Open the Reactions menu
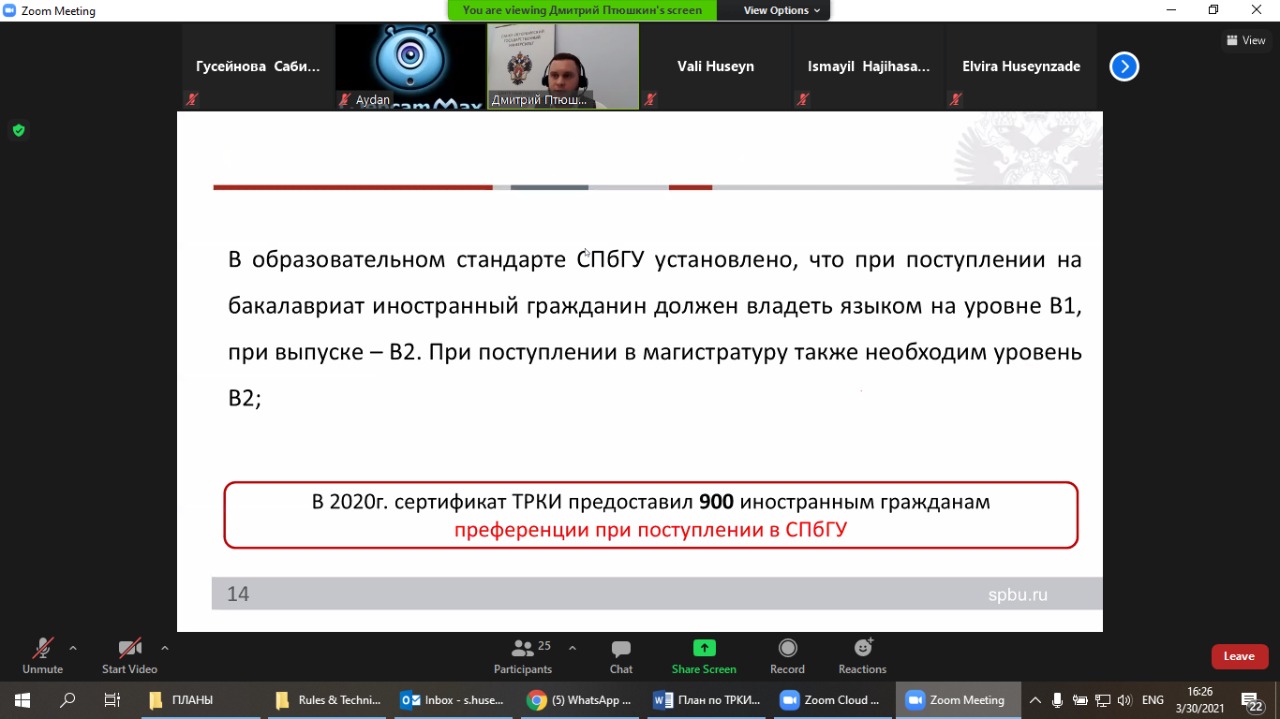 click(862, 656)
